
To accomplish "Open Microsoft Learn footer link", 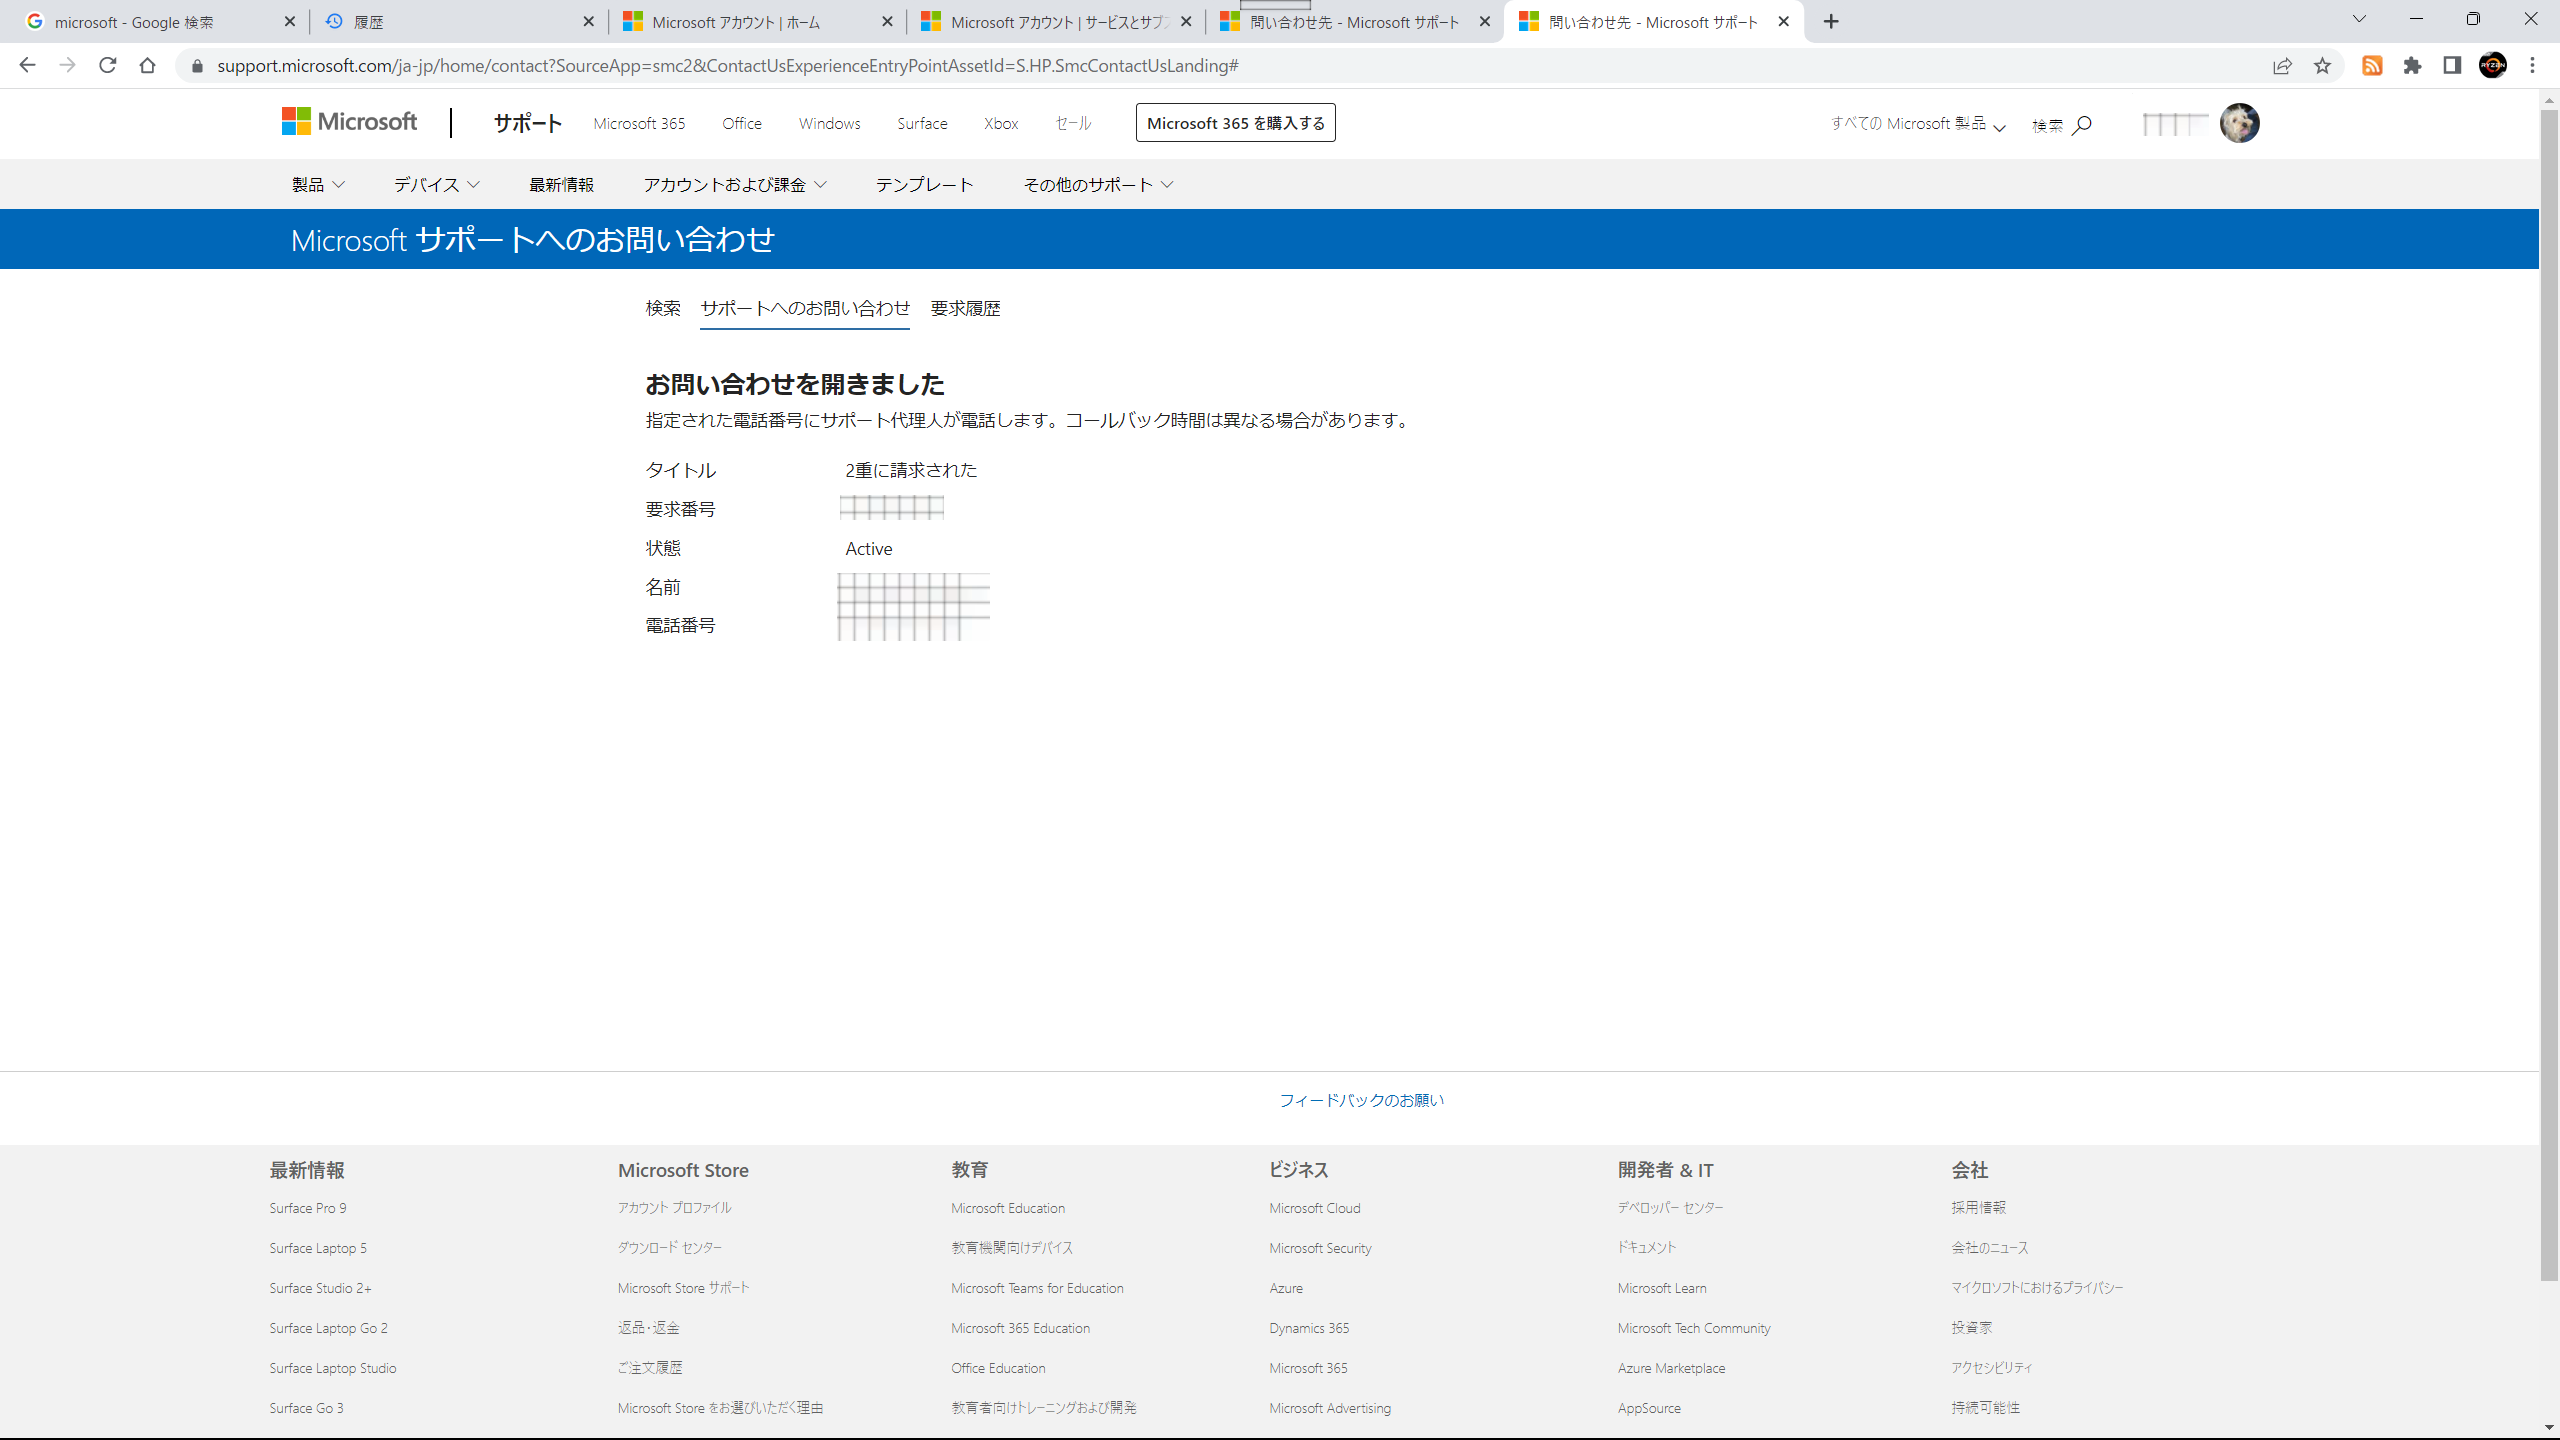I will (x=1661, y=1288).
